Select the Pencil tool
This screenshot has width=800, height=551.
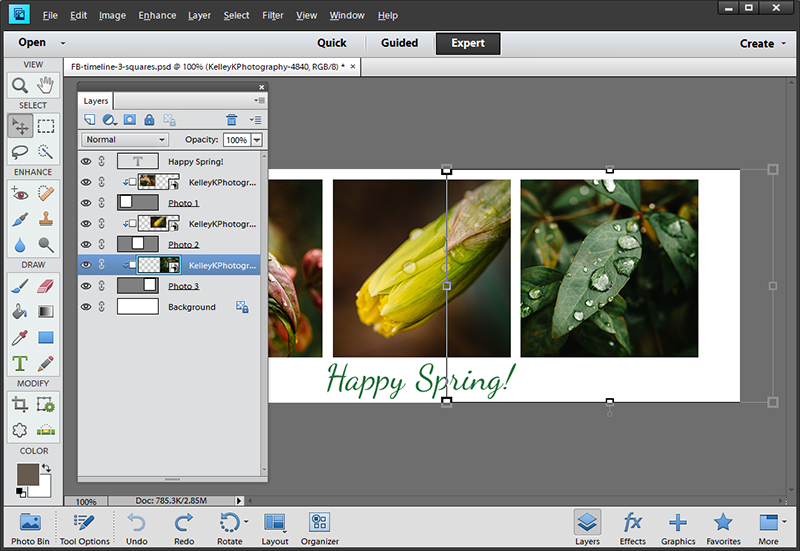[x=46, y=364]
